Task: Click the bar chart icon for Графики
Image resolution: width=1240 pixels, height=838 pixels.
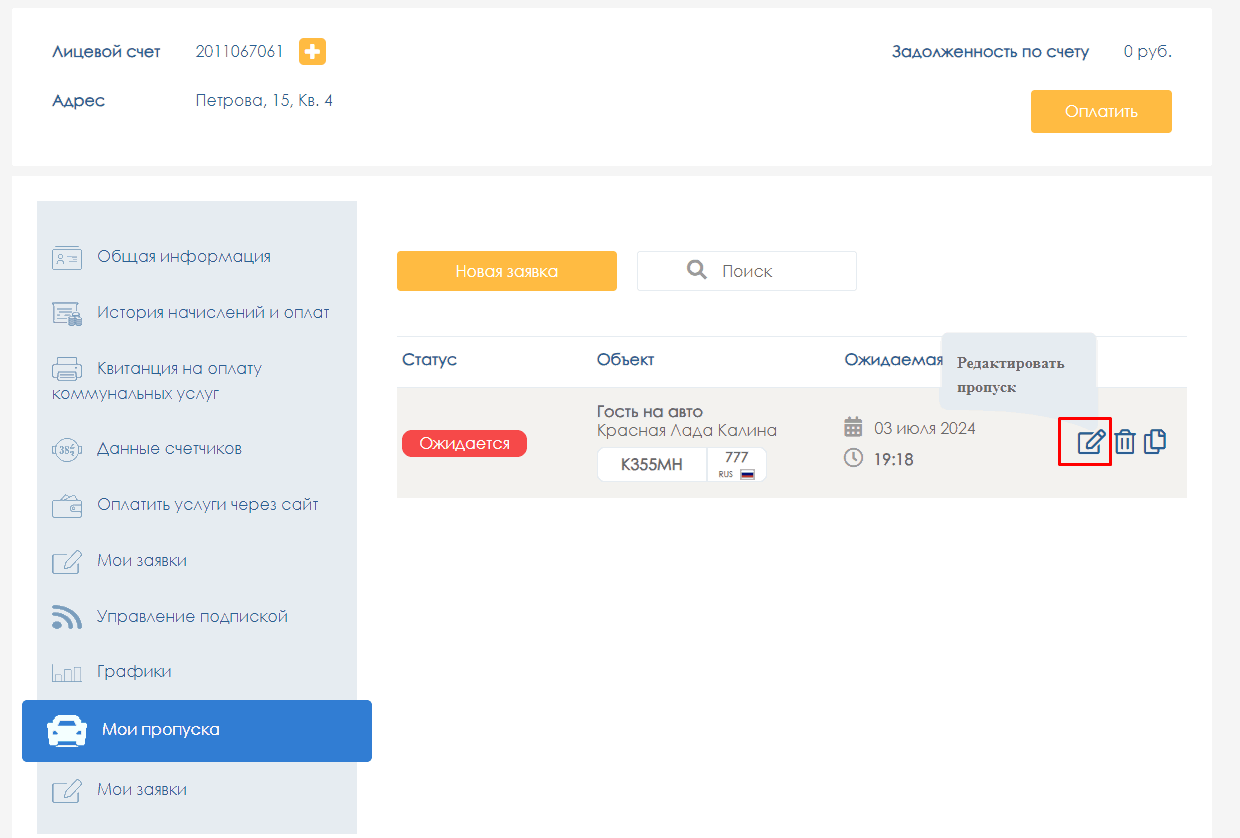Action: point(66,673)
